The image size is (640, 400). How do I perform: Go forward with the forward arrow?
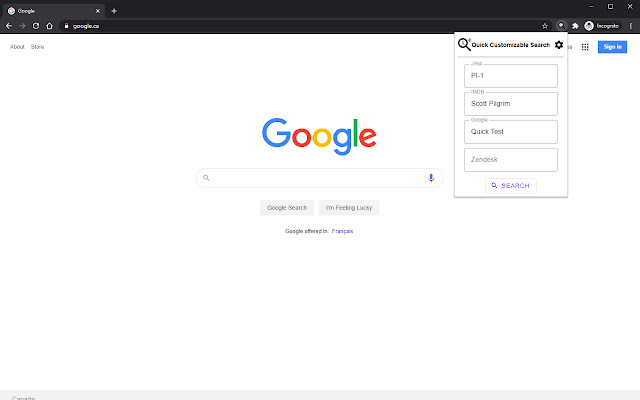click(x=22, y=26)
